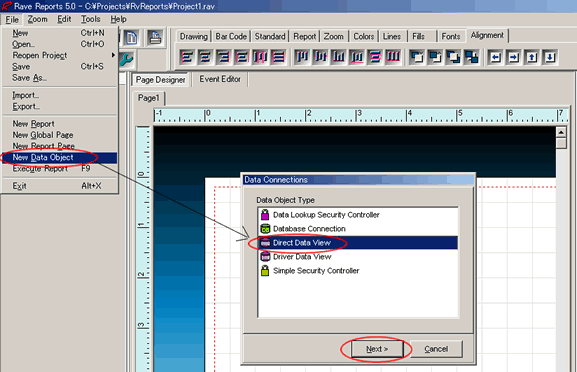Image resolution: width=577 pixels, height=372 pixels.
Task: Choose Save As from File menu
Action: (29, 78)
